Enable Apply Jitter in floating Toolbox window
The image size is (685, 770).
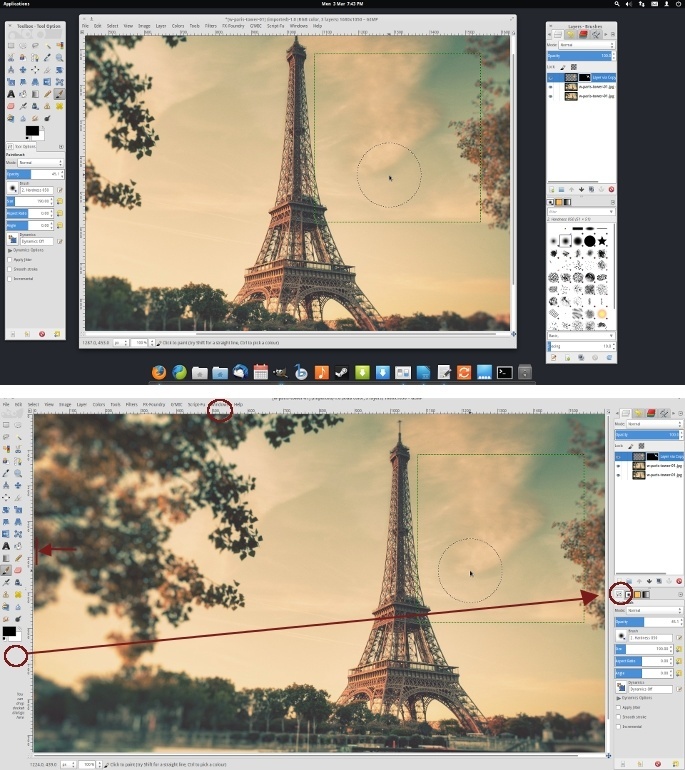click(x=10, y=260)
